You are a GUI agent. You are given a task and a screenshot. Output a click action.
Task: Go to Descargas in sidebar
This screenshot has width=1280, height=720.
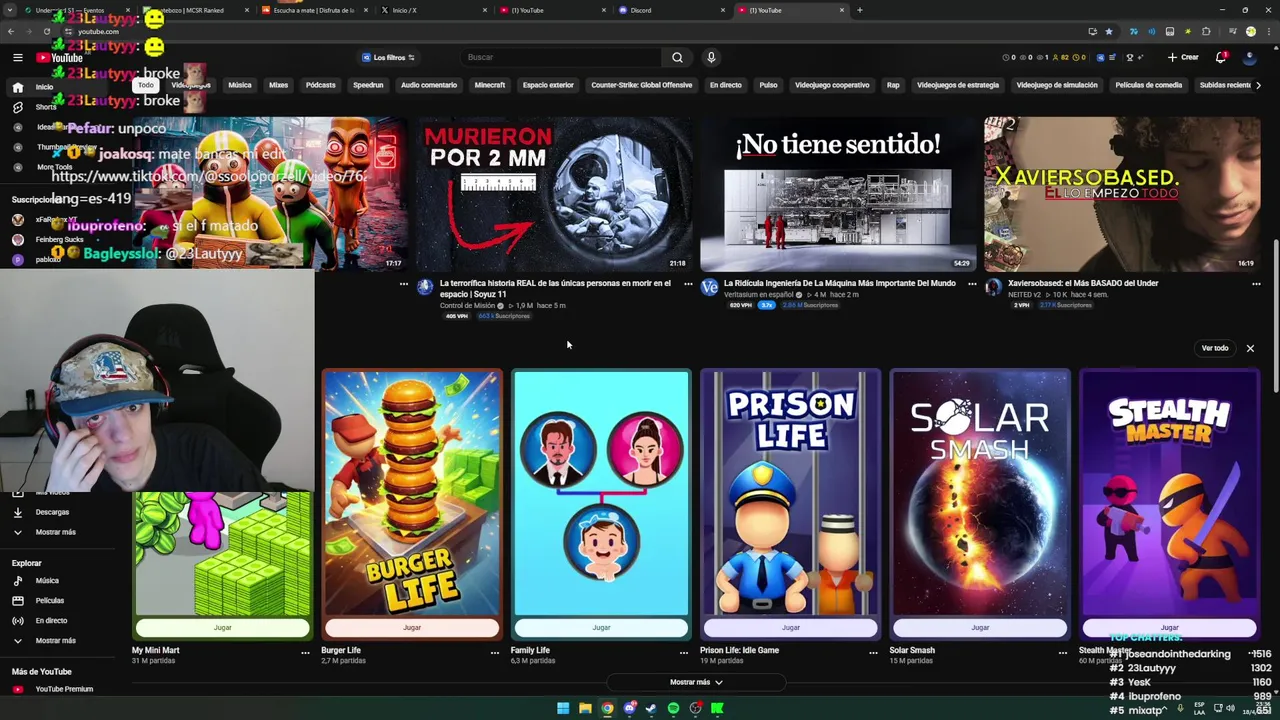pos(52,512)
